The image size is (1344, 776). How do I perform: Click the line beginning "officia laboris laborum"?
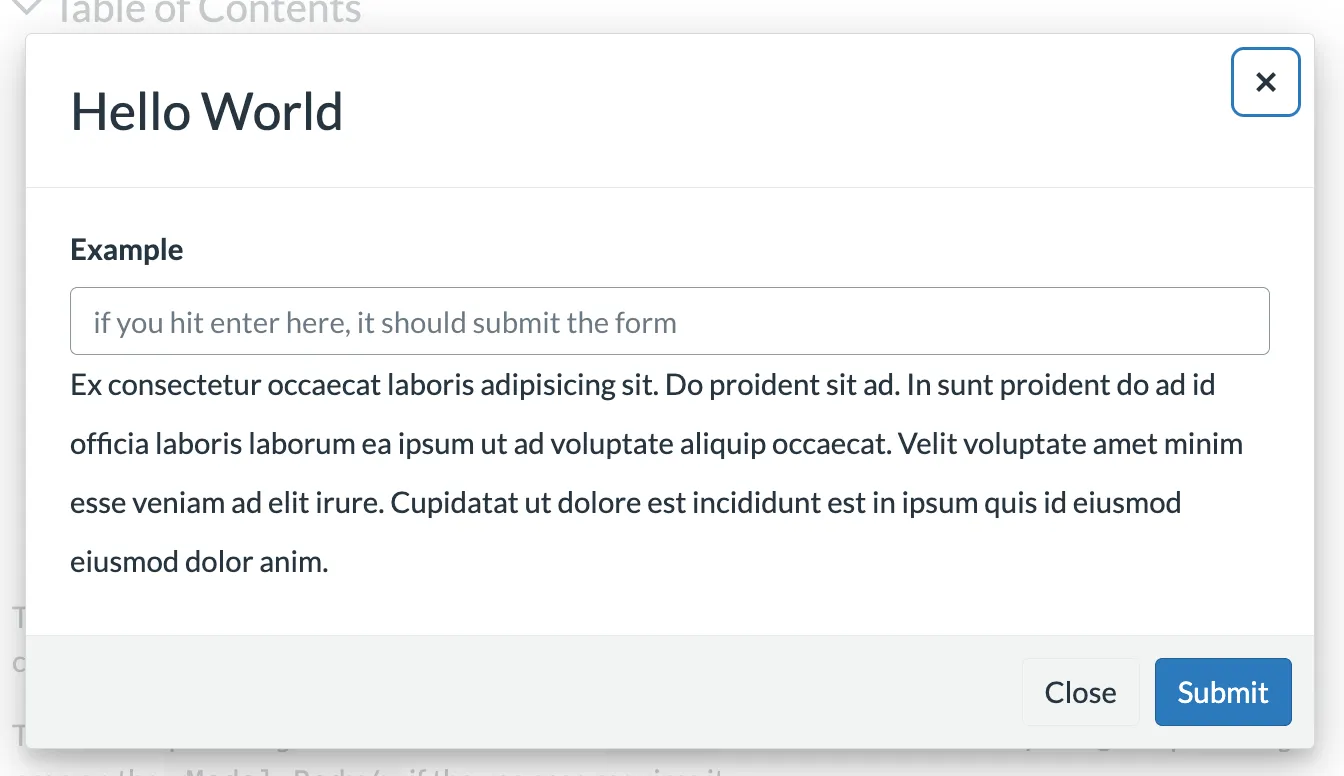[656, 443]
